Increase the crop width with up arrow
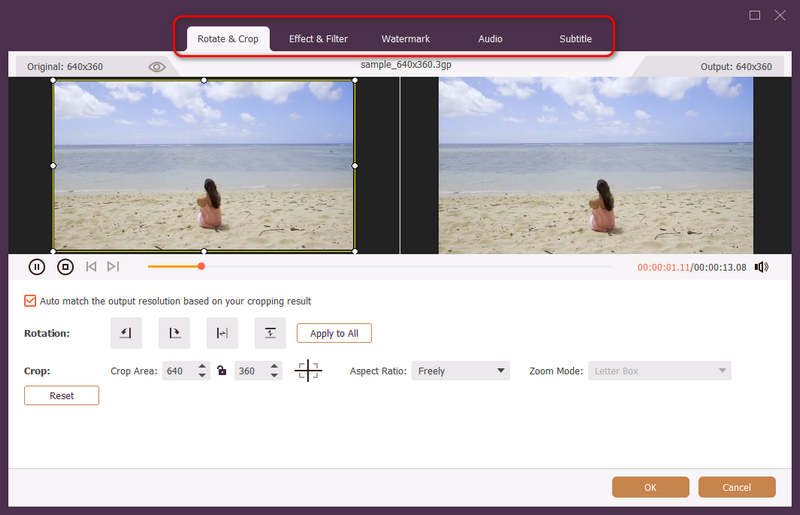 (203, 367)
